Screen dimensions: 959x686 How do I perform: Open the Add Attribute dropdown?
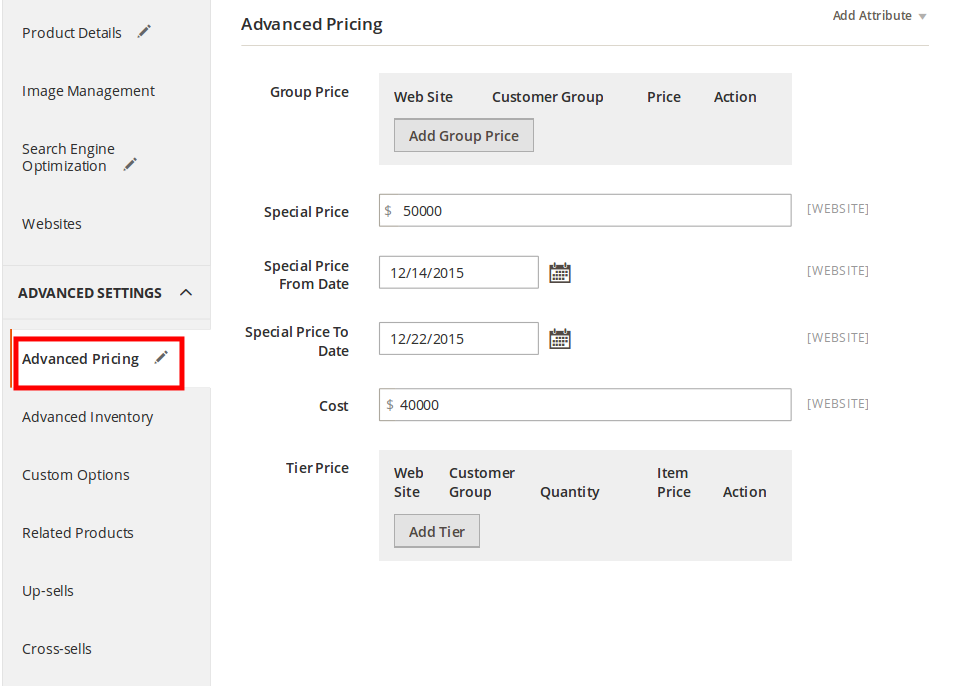(879, 16)
